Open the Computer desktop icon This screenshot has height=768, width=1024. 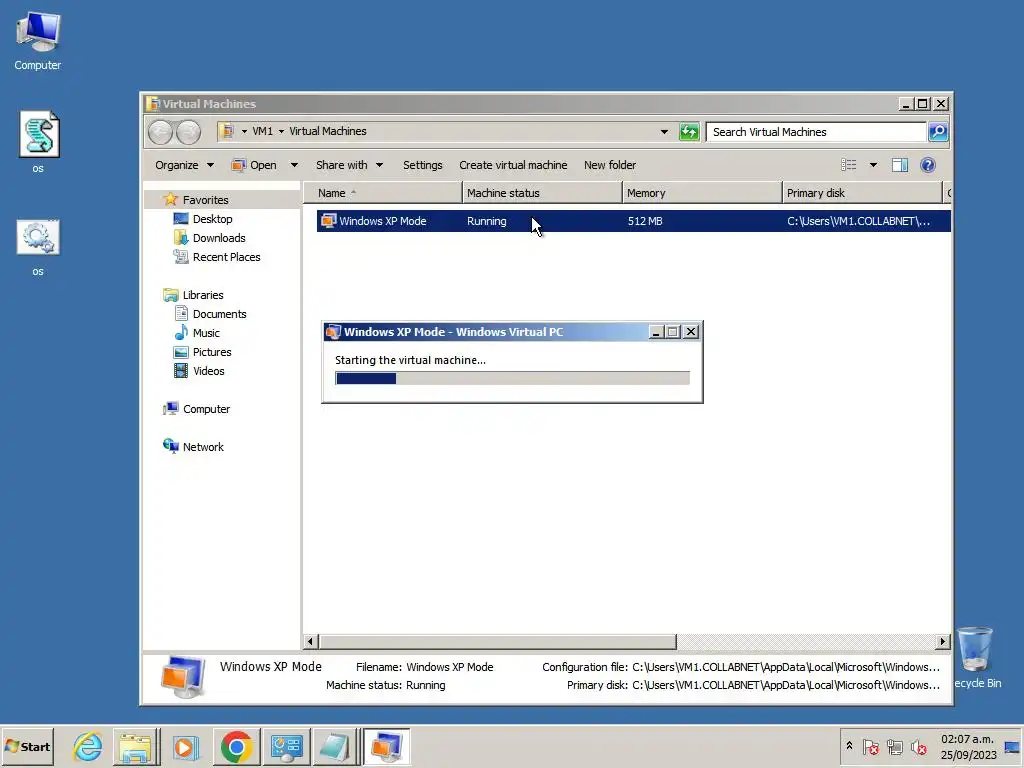(x=38, y=40)
